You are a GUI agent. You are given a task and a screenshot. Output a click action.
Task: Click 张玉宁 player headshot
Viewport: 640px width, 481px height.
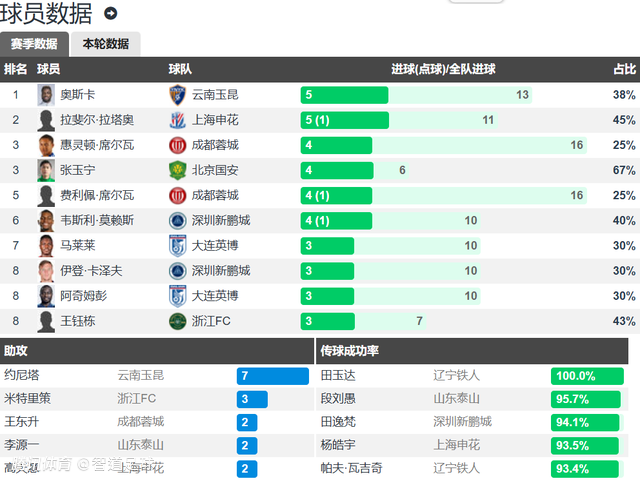(x=45, y=170)
